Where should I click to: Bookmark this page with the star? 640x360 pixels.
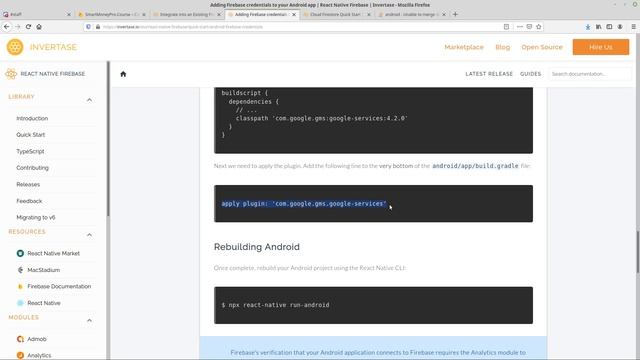pos(539,27)
